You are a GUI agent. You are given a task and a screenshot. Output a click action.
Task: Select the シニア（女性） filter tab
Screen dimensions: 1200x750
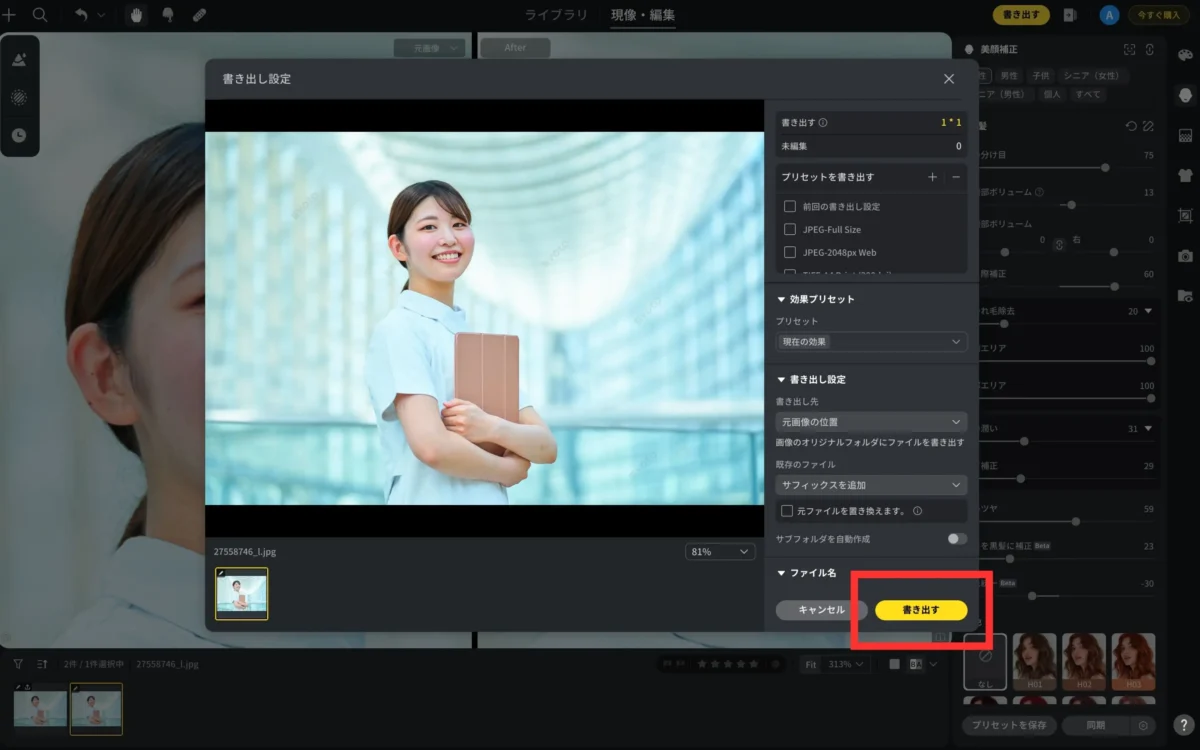click(1092, 75)
